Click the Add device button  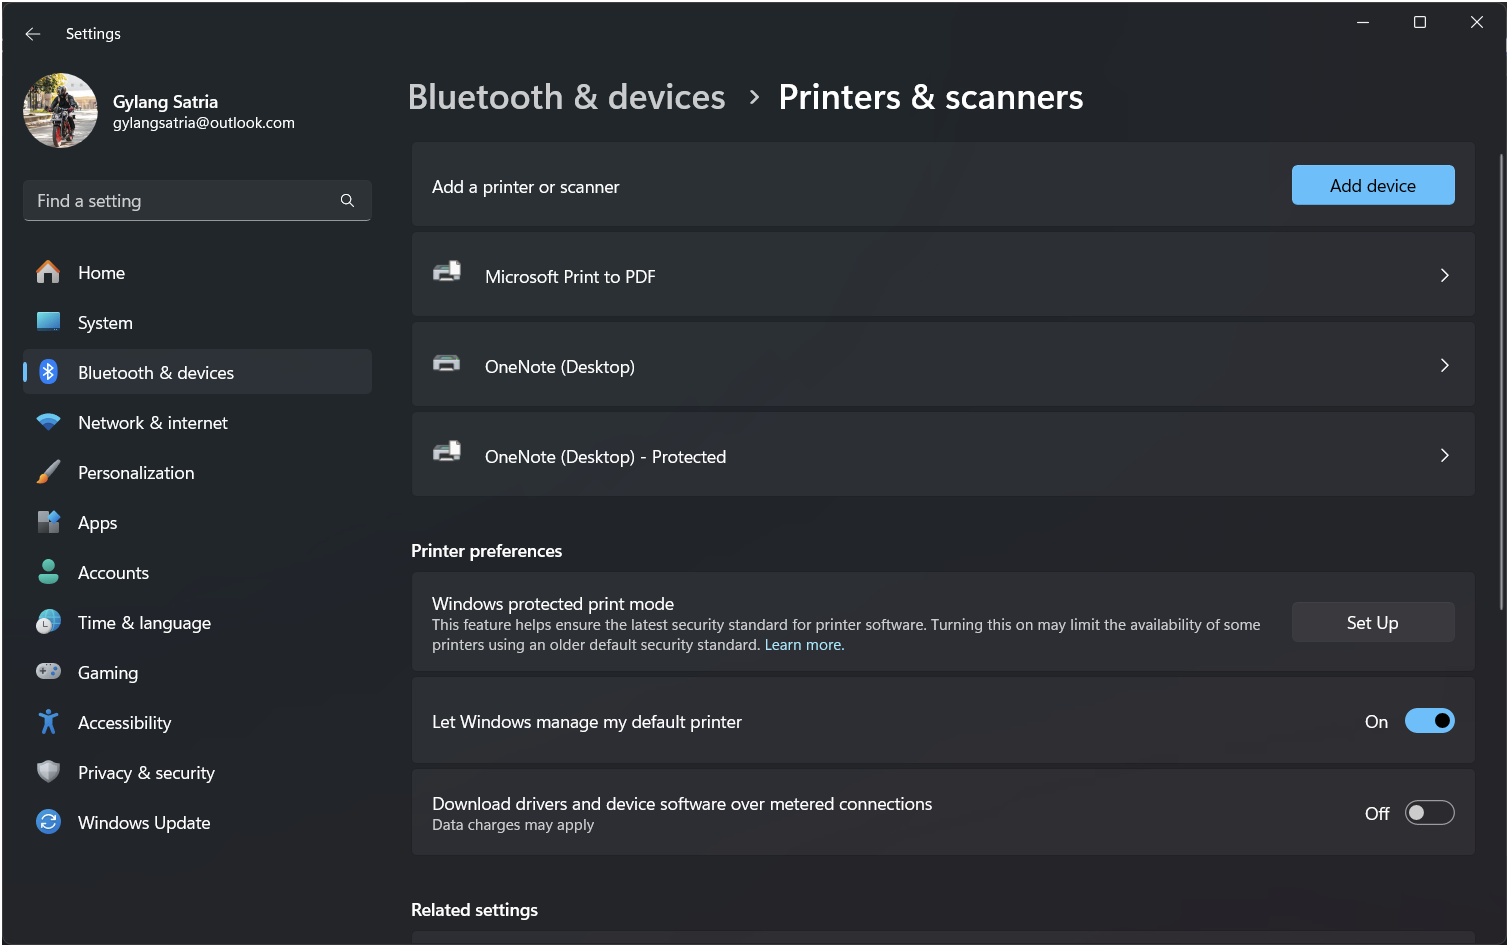click(1373, 185)
